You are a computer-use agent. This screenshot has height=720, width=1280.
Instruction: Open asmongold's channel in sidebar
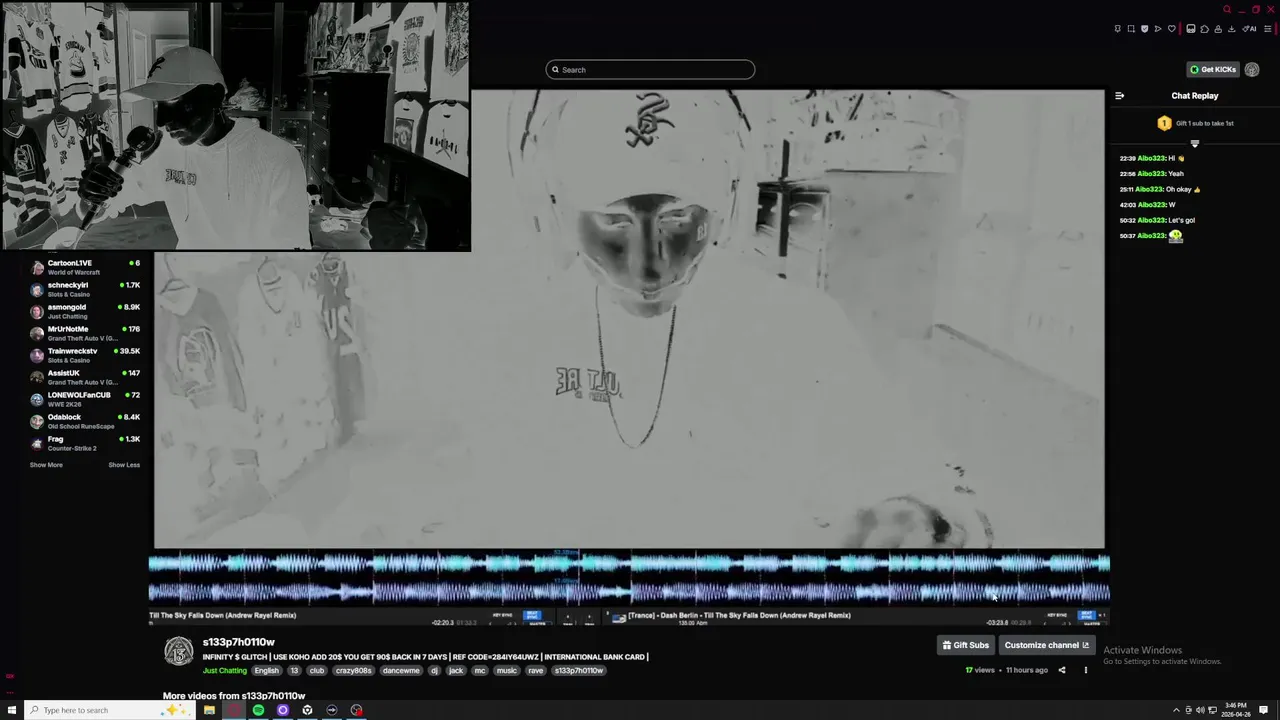(x=85, y=311)
